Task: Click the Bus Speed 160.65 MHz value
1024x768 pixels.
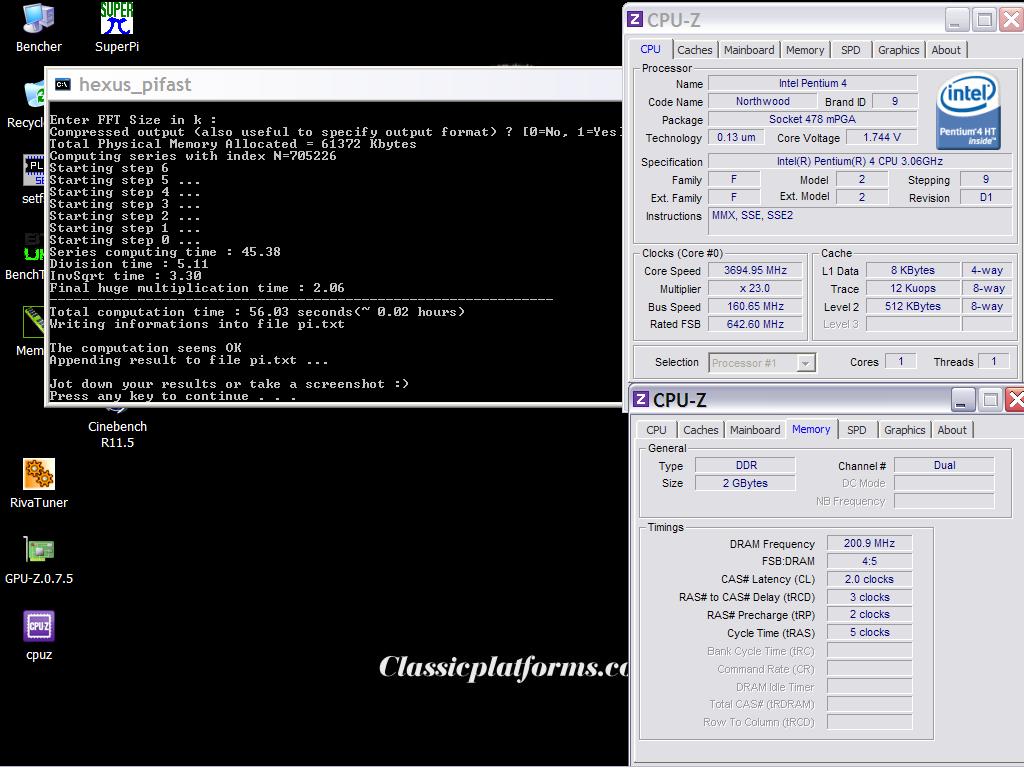Action: (755, 306)
